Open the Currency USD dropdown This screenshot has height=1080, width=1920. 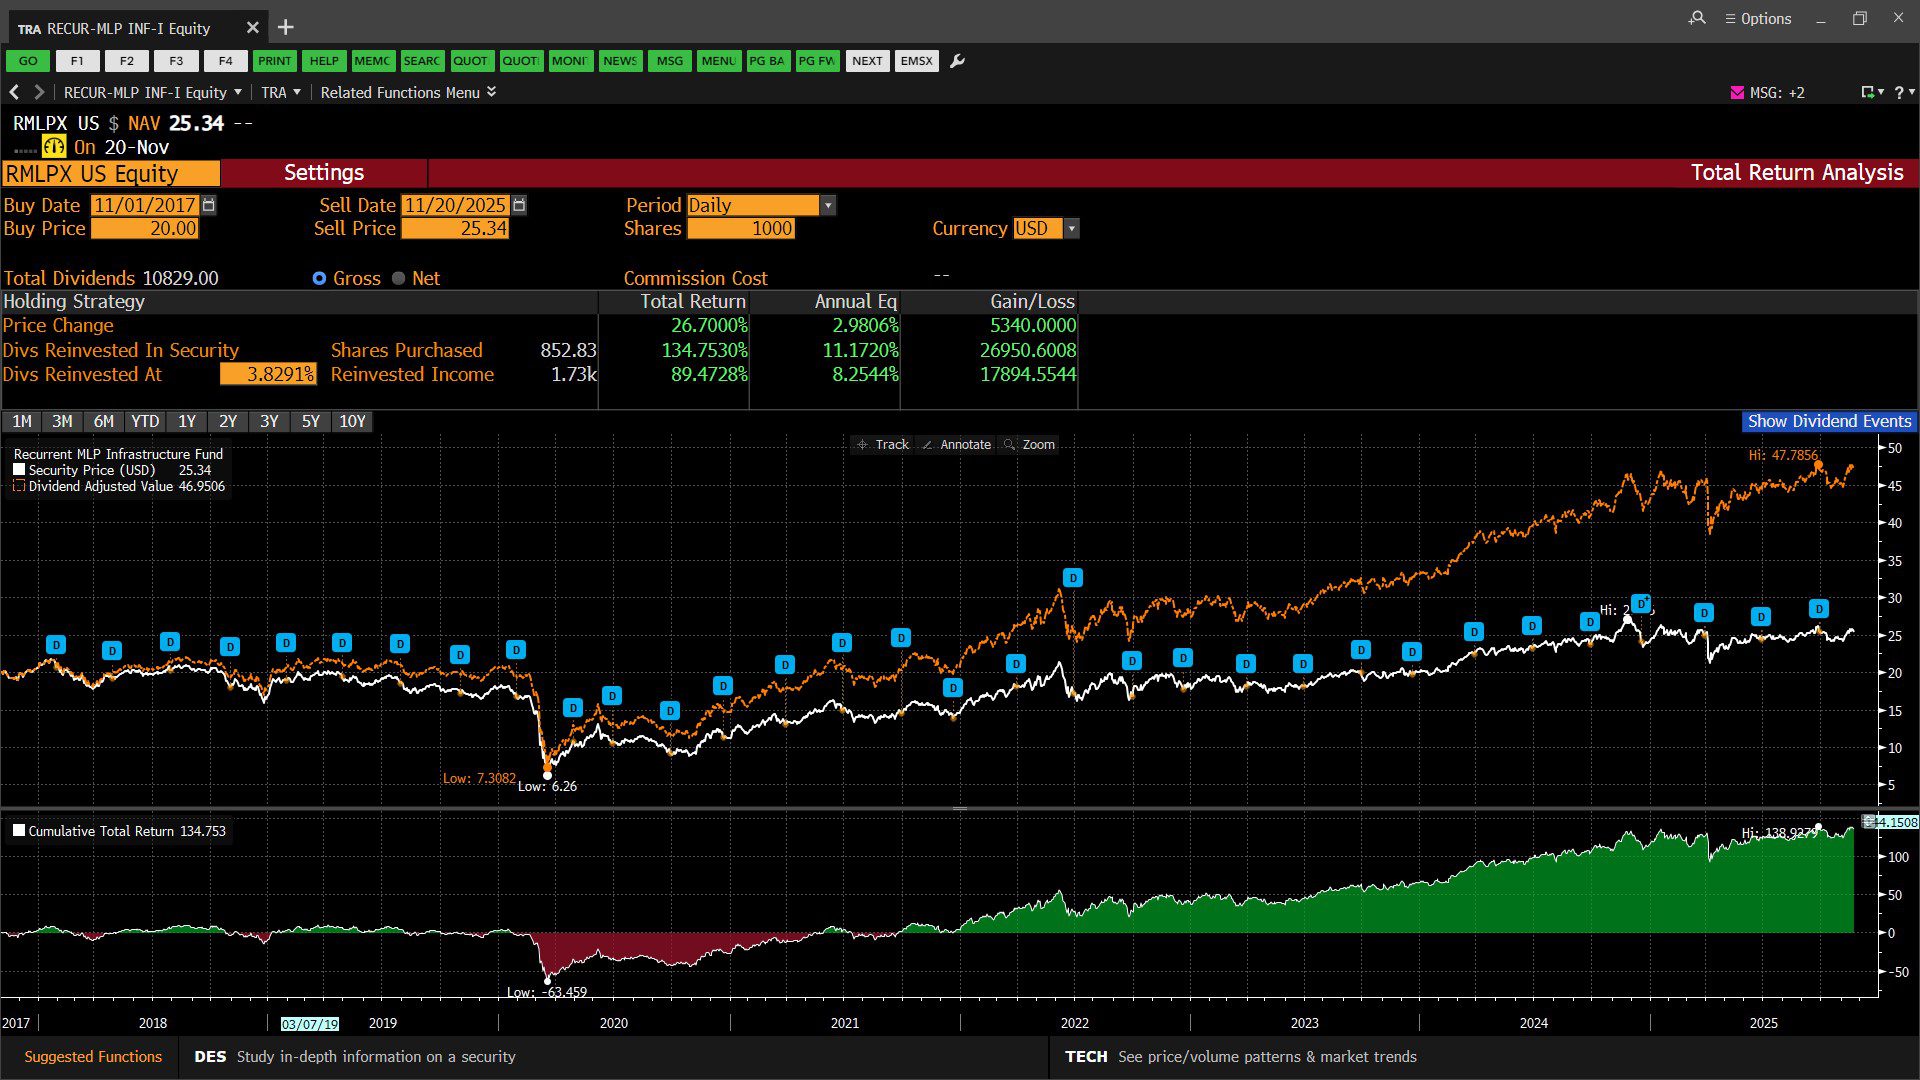[x=1071, y=229]
